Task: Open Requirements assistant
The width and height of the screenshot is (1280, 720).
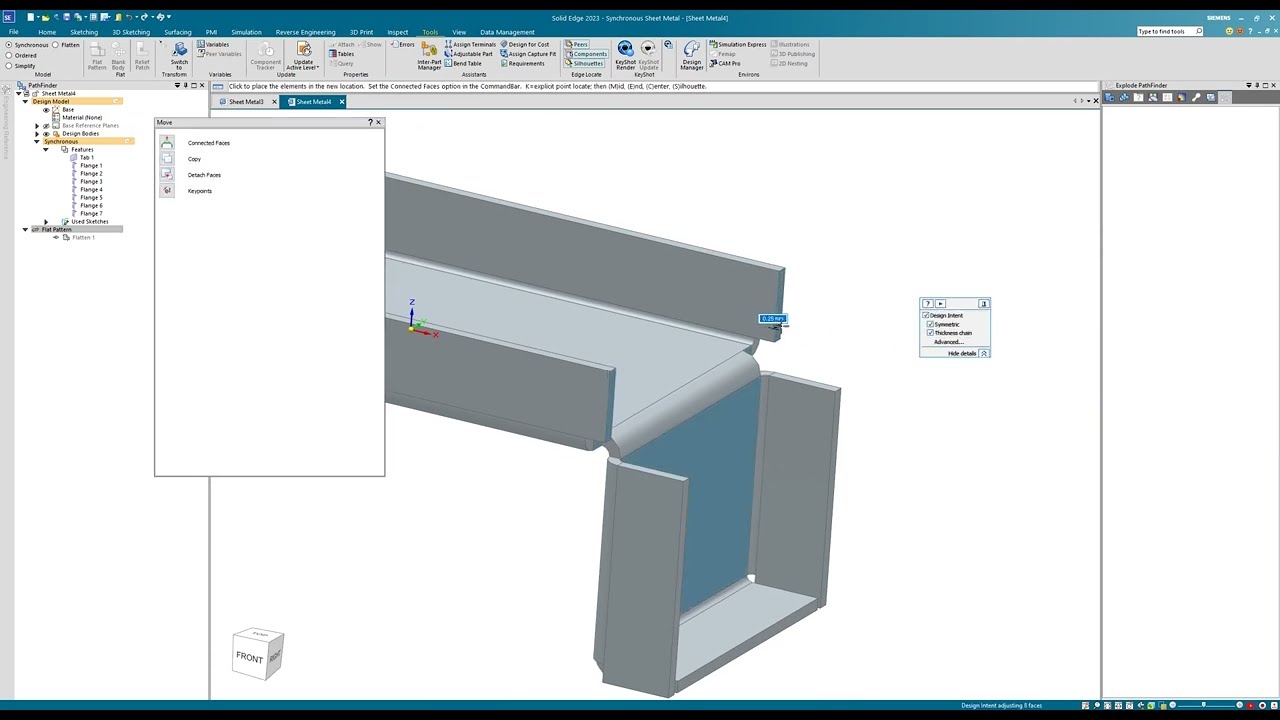Action: [522, 64]
